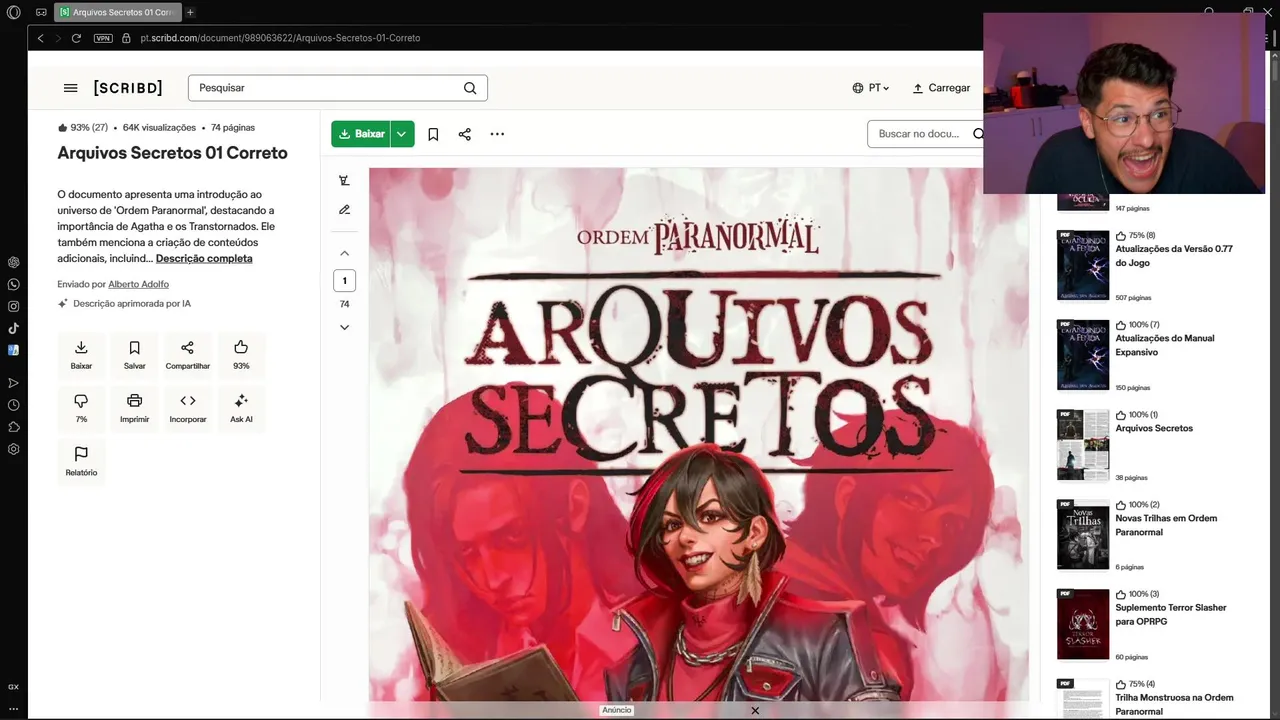Viewport: 1280px width, 720px height.
Task: Open Novas Trilhas em Ordem Paranormal
Action: (1166, 525)
